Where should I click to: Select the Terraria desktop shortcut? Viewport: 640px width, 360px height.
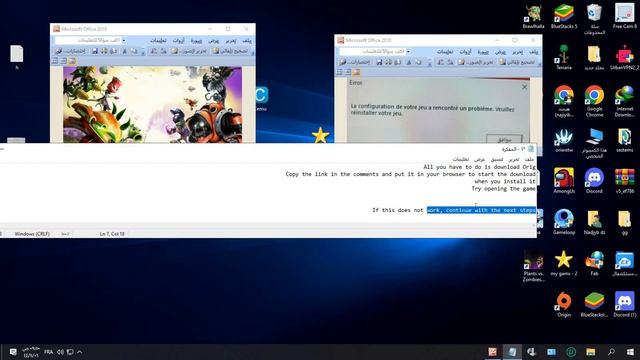(564, 58)
